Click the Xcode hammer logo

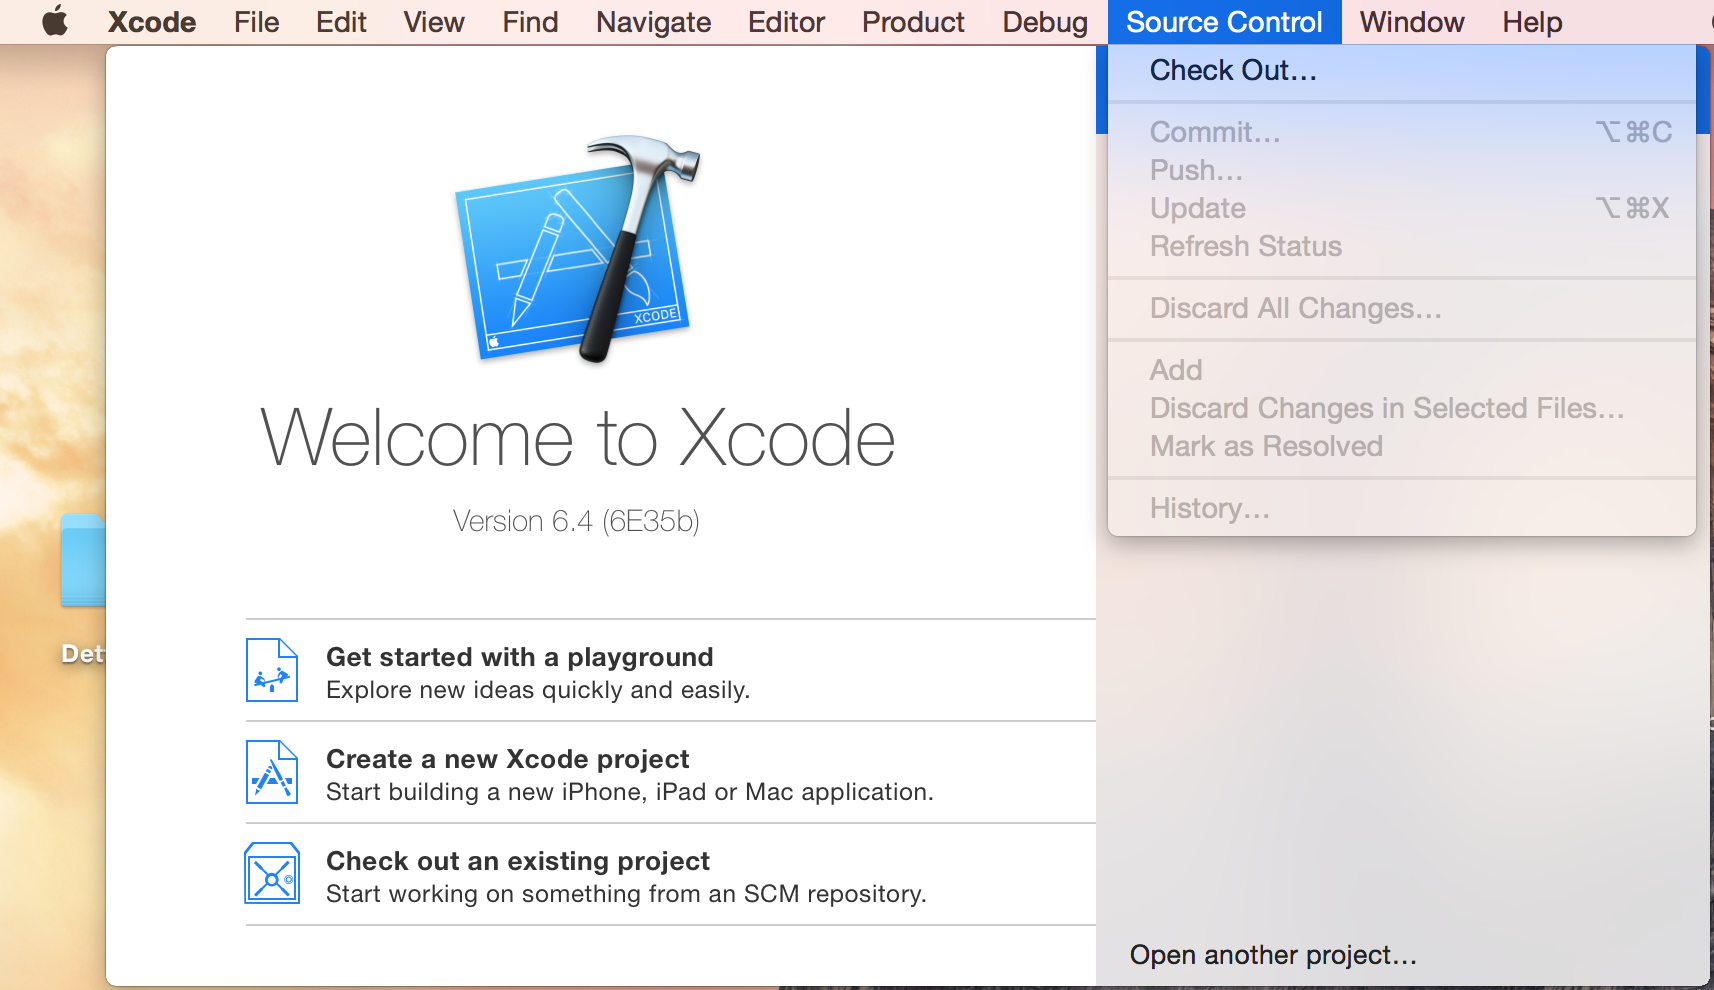click(577, 249)
